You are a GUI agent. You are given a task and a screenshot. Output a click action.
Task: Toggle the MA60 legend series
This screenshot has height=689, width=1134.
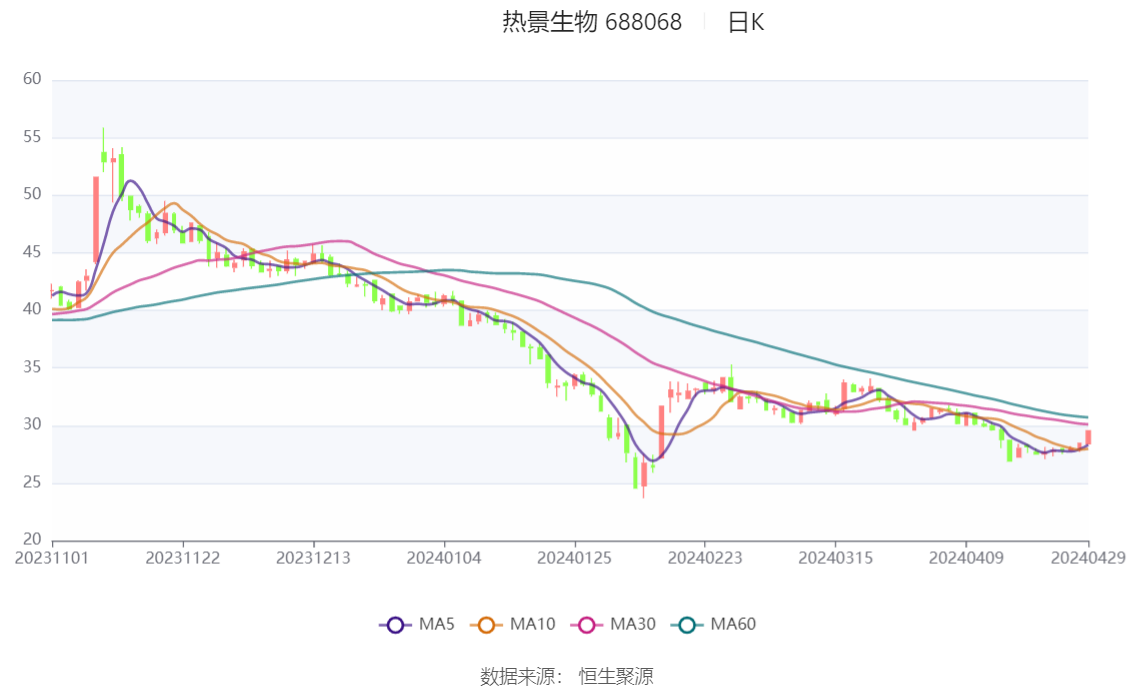coord(714,625)
